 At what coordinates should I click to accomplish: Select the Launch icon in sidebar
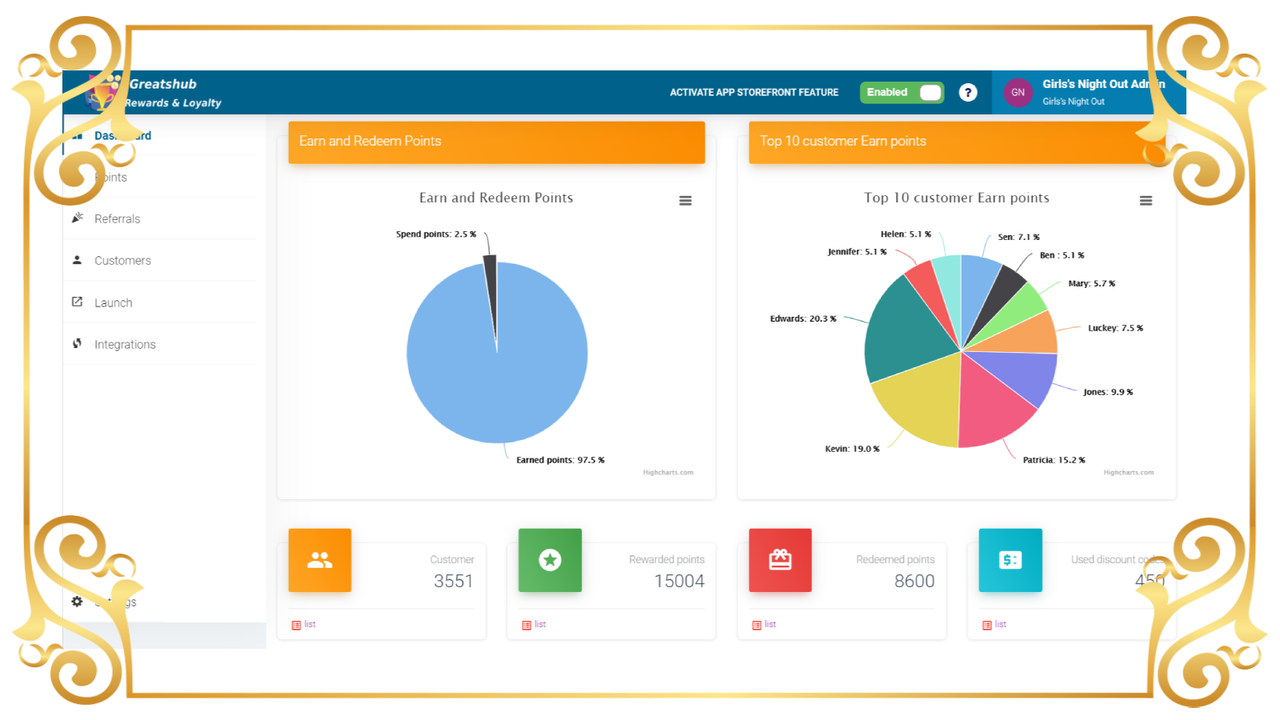77,302
